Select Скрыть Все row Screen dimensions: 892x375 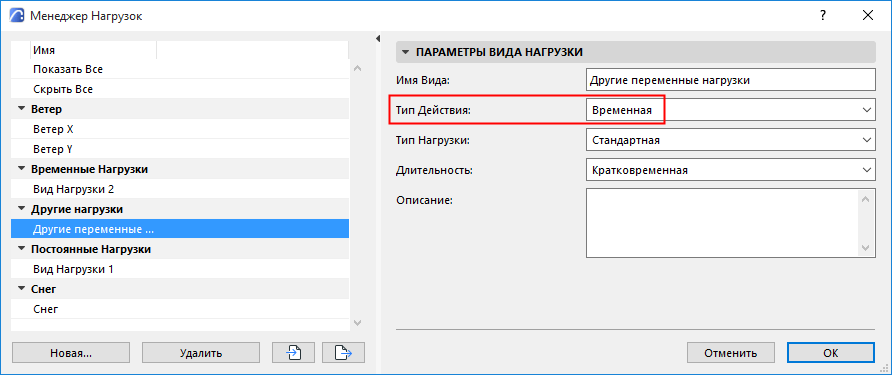(180, 89)
